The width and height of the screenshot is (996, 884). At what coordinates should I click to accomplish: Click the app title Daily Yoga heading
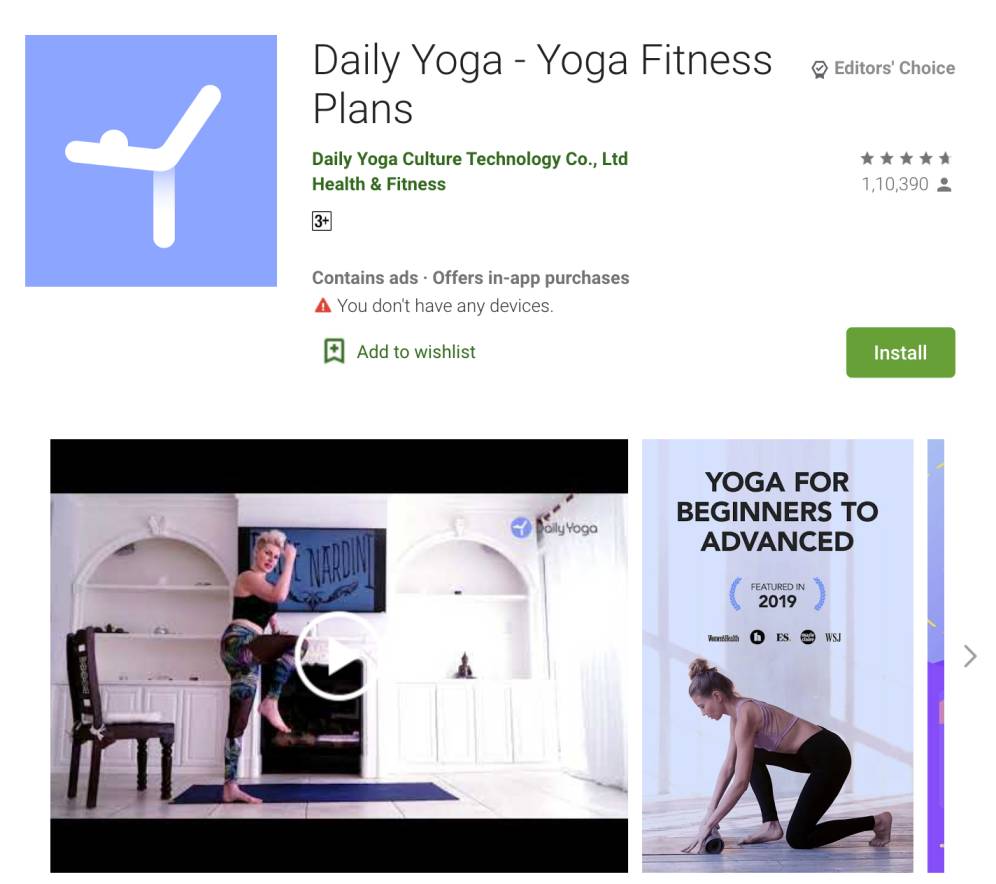(542, 84)
